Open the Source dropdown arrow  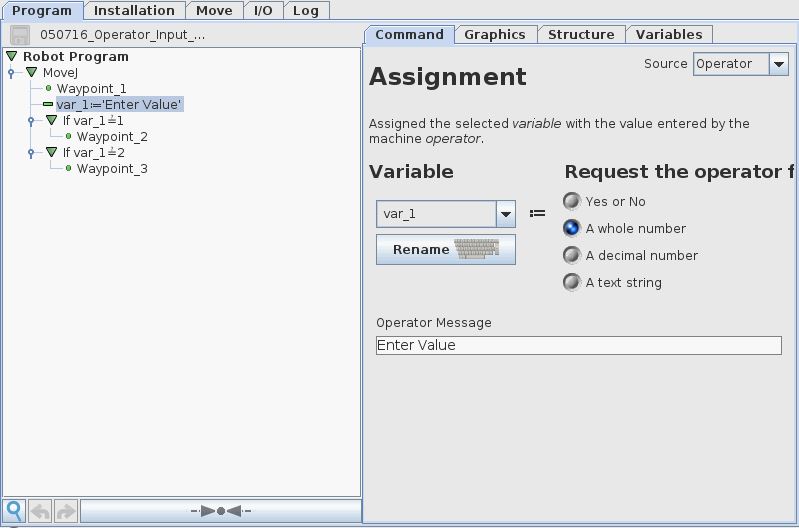779,64
